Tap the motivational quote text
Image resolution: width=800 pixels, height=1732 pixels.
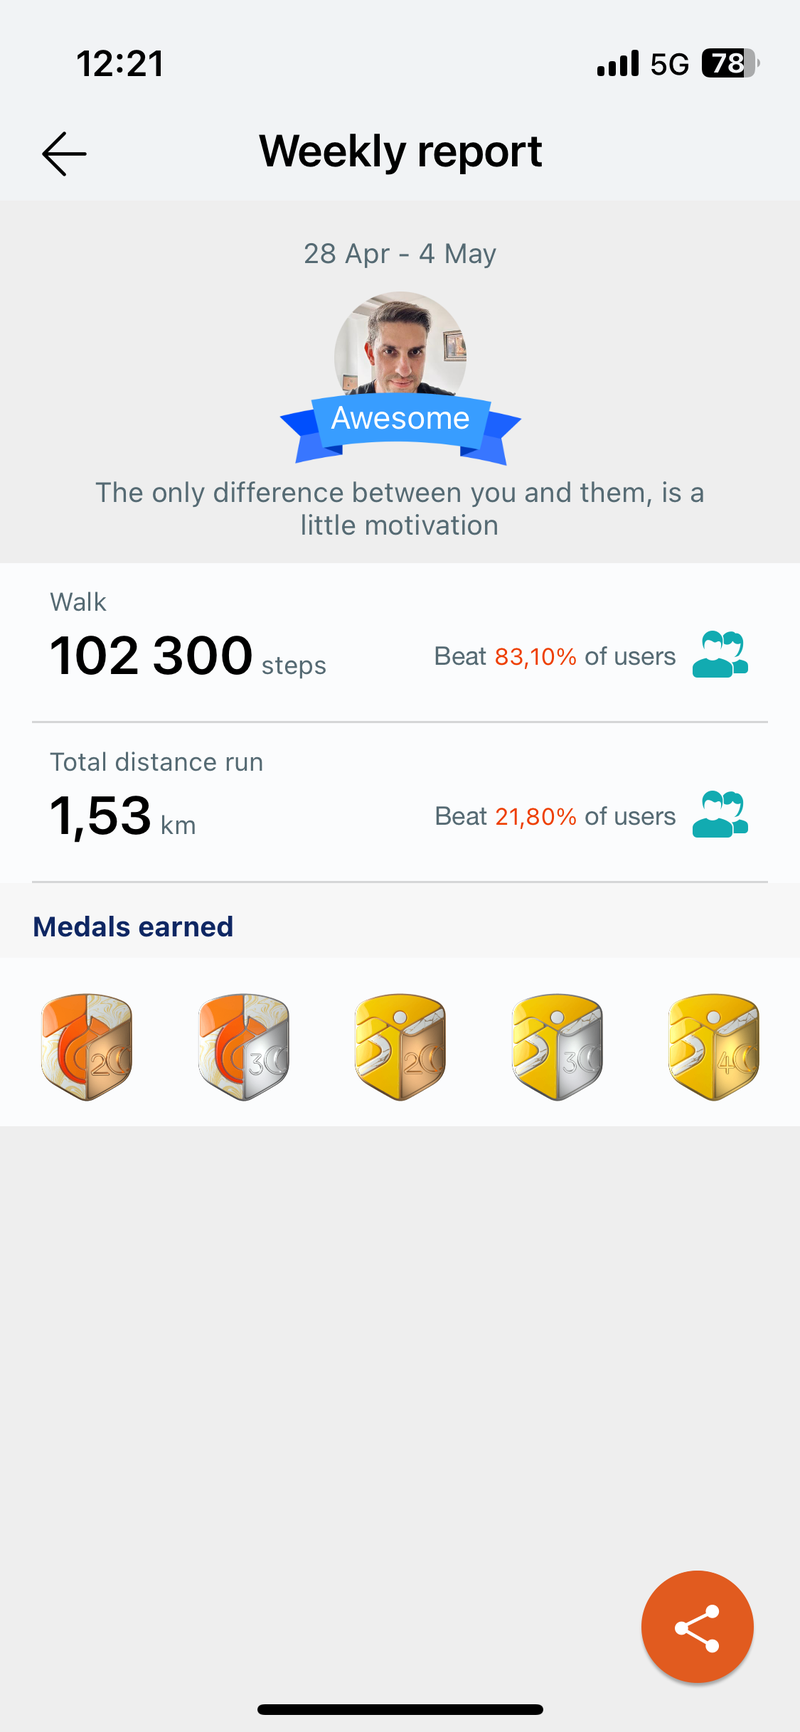coord(400,509)
